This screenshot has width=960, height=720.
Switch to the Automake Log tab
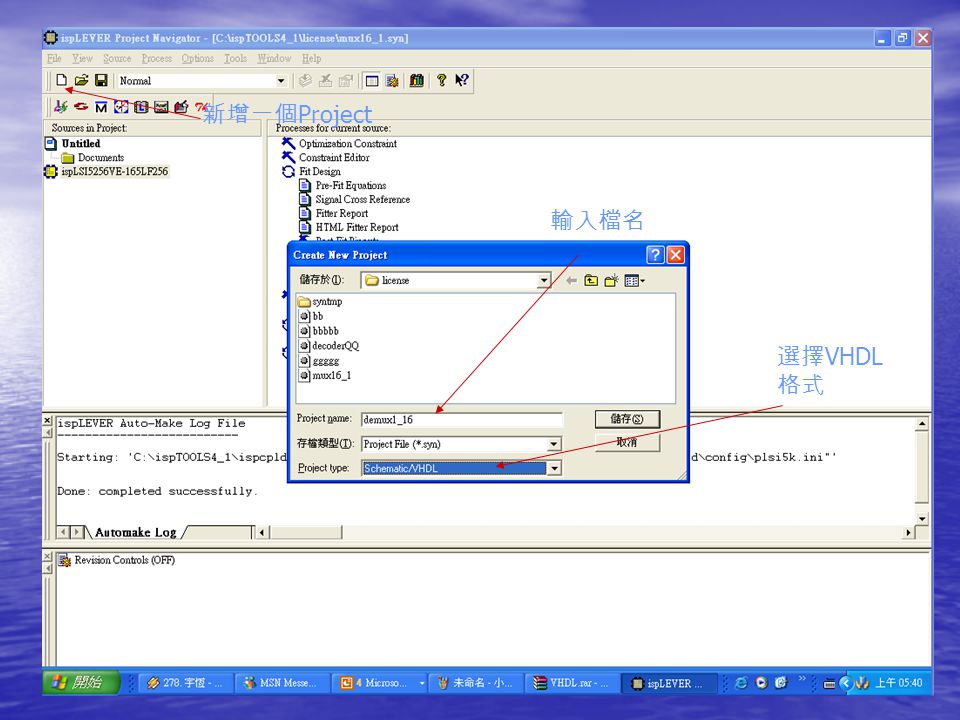click(135, 532)
